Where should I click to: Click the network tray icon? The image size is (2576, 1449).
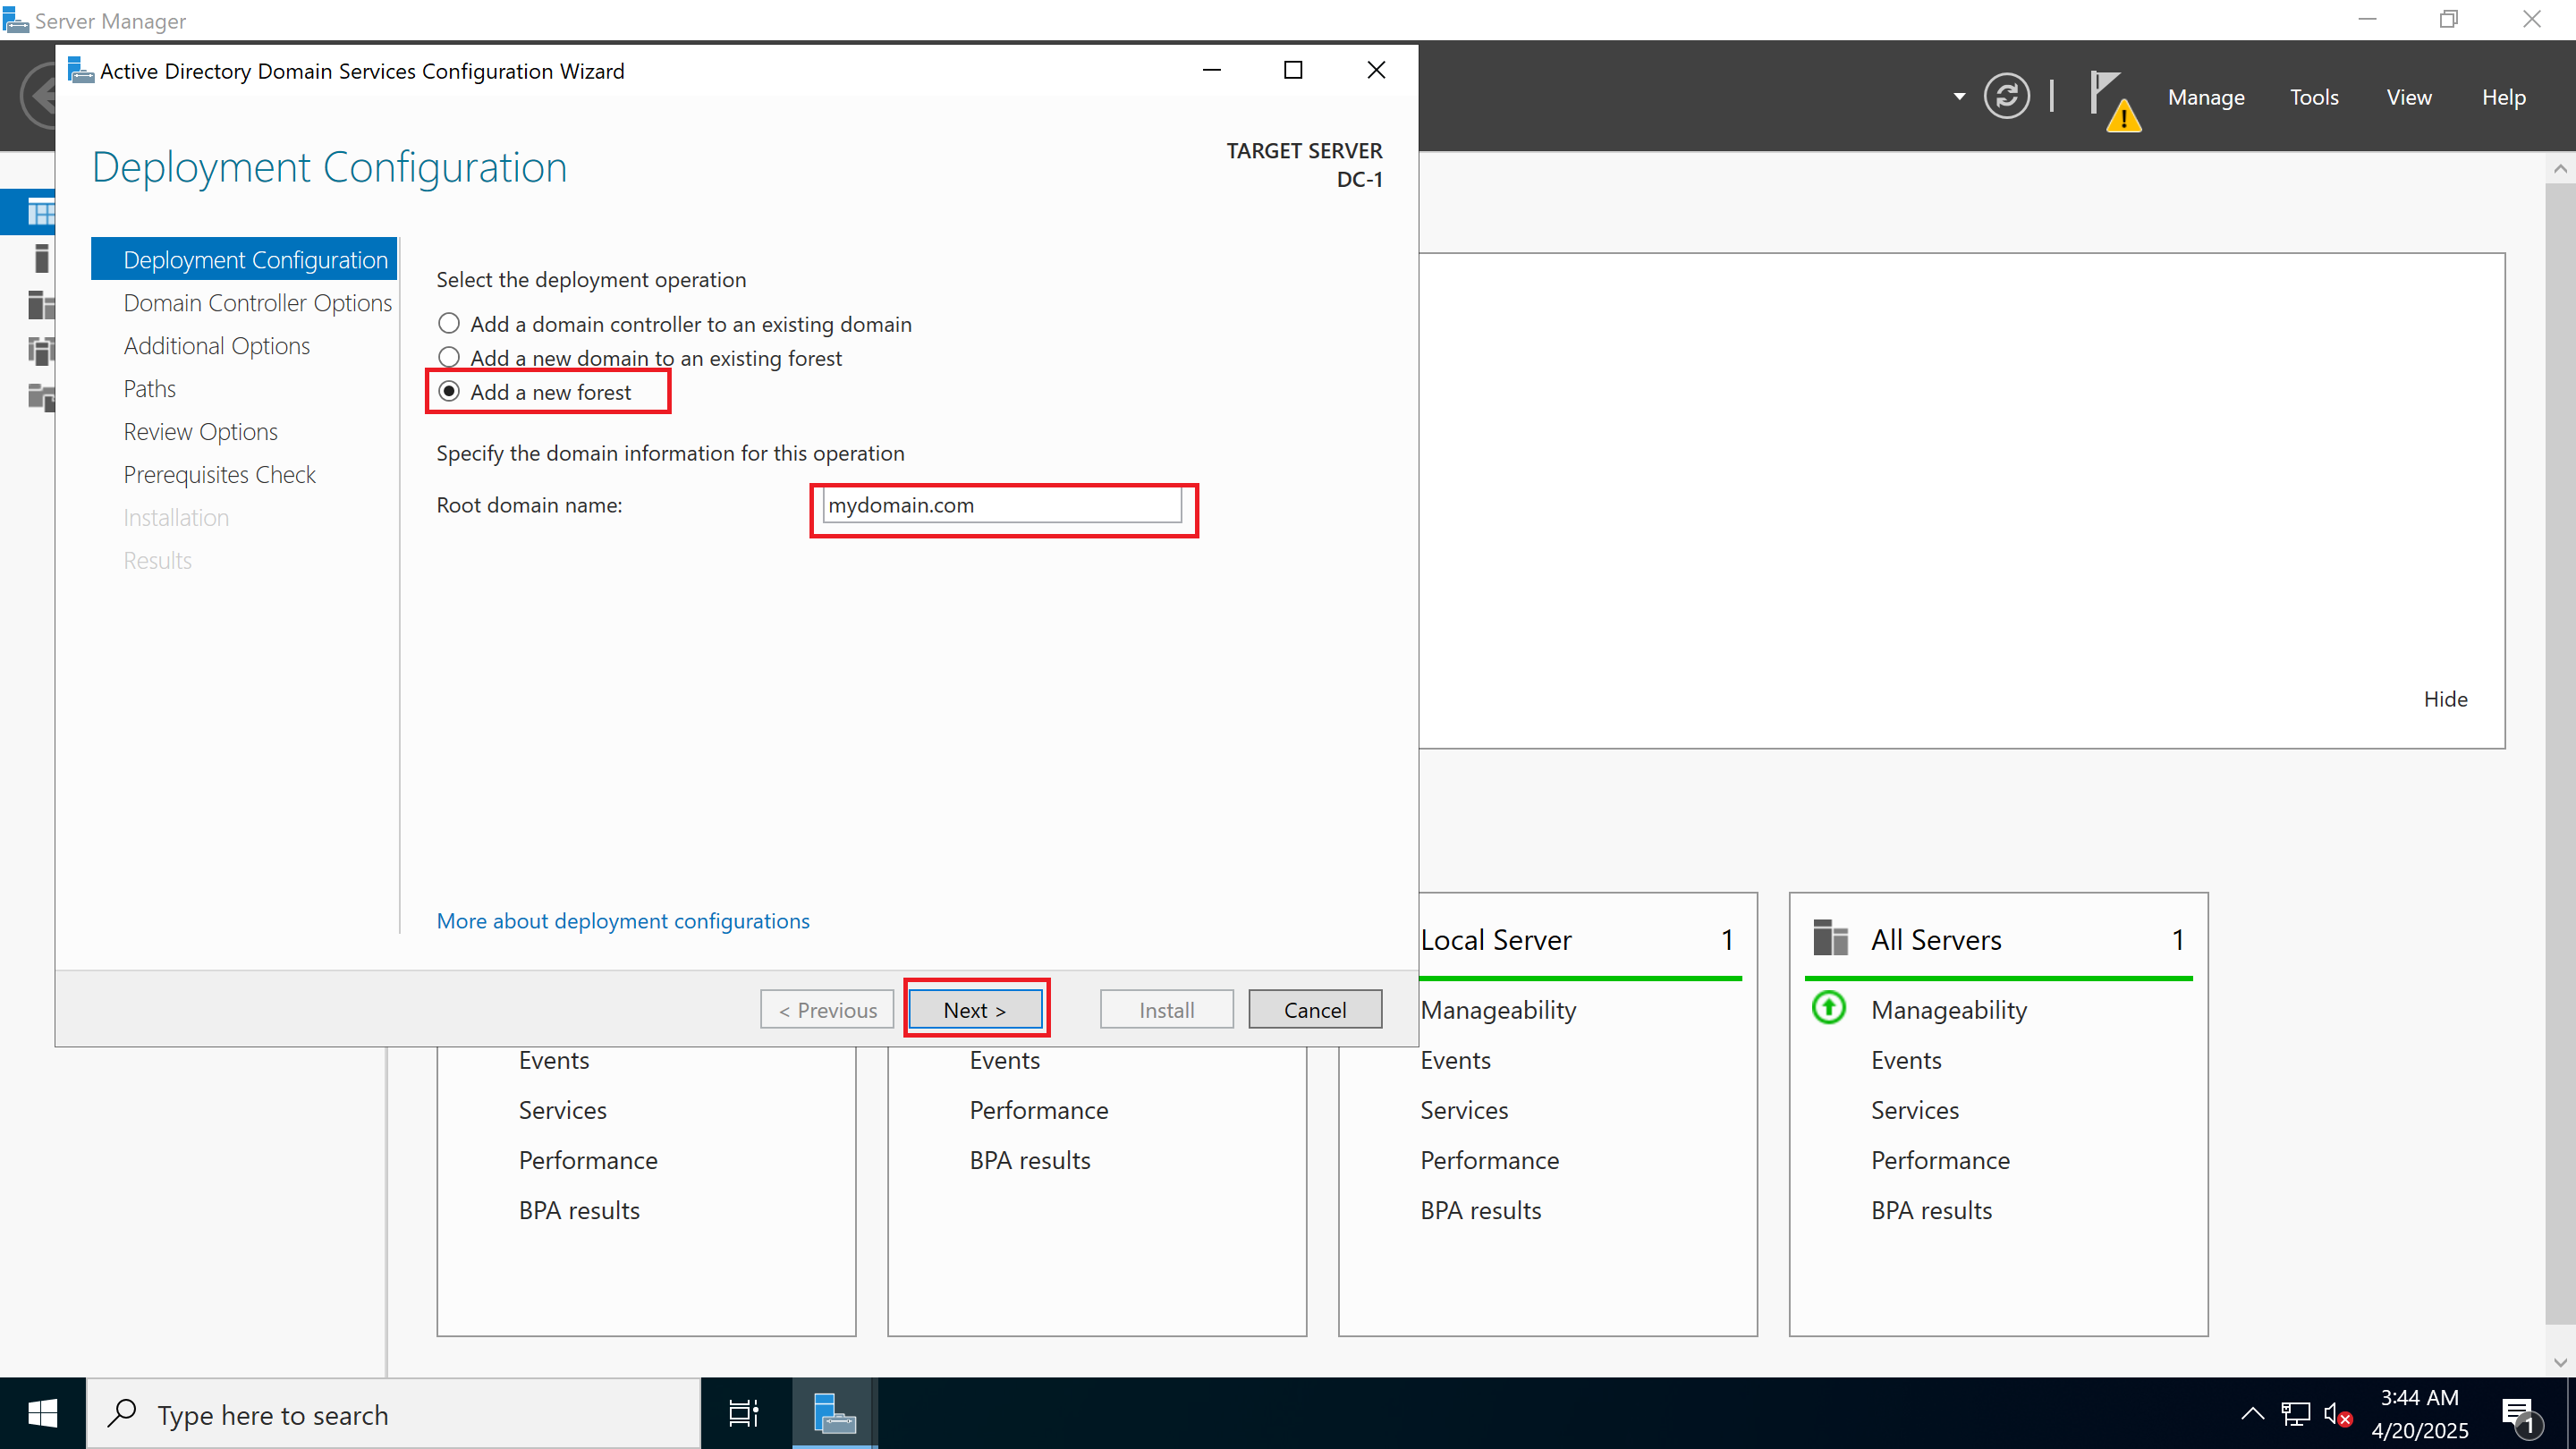click(2296, 1414)
